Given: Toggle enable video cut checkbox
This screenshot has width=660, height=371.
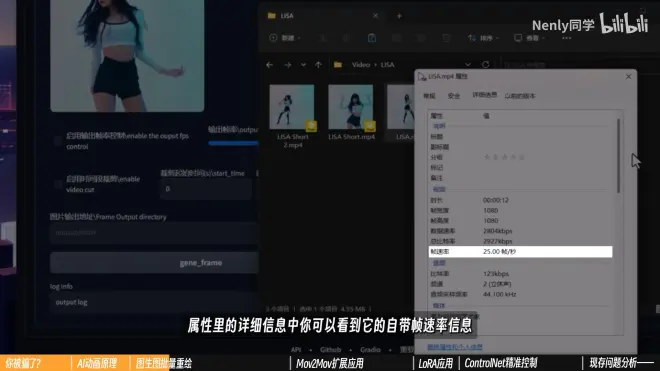Looking at the screenshot, I should pos(58,184).
